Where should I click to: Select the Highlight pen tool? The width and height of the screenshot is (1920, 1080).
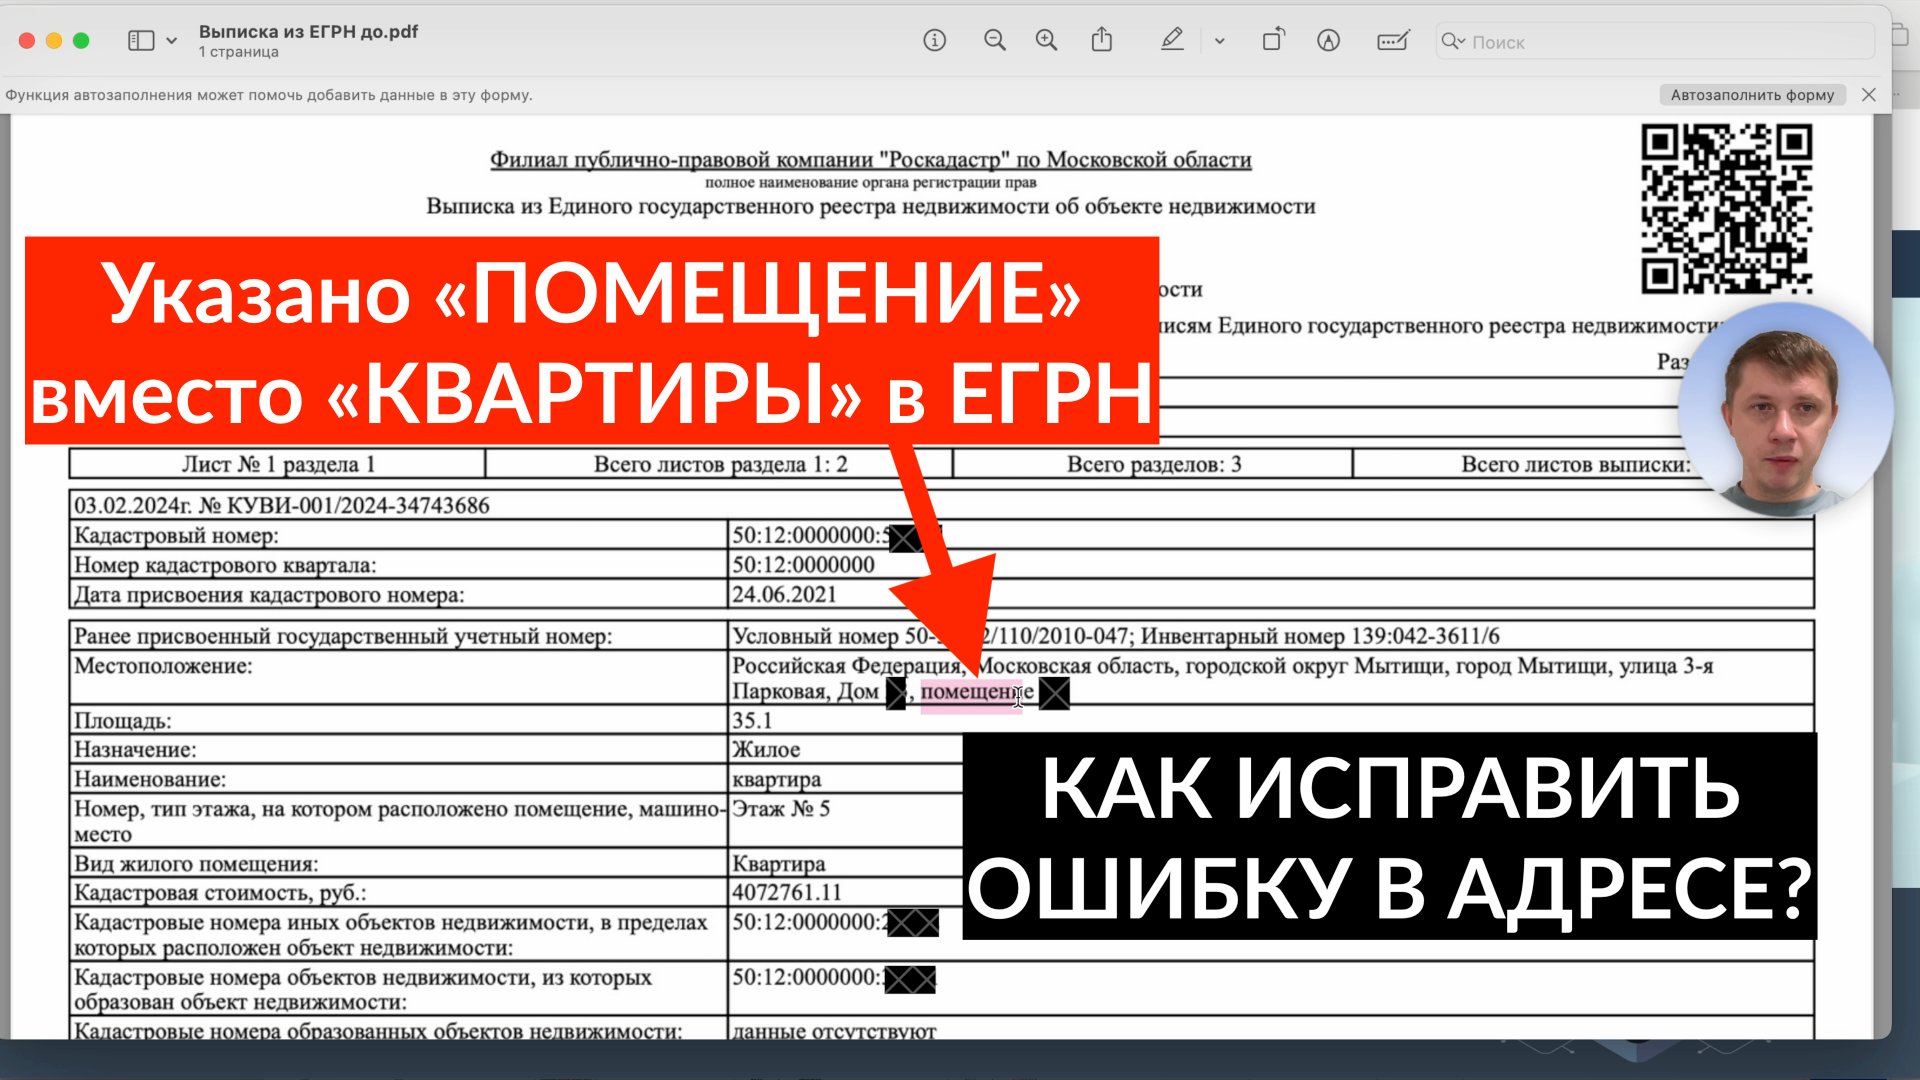[x=1171, y=41]
